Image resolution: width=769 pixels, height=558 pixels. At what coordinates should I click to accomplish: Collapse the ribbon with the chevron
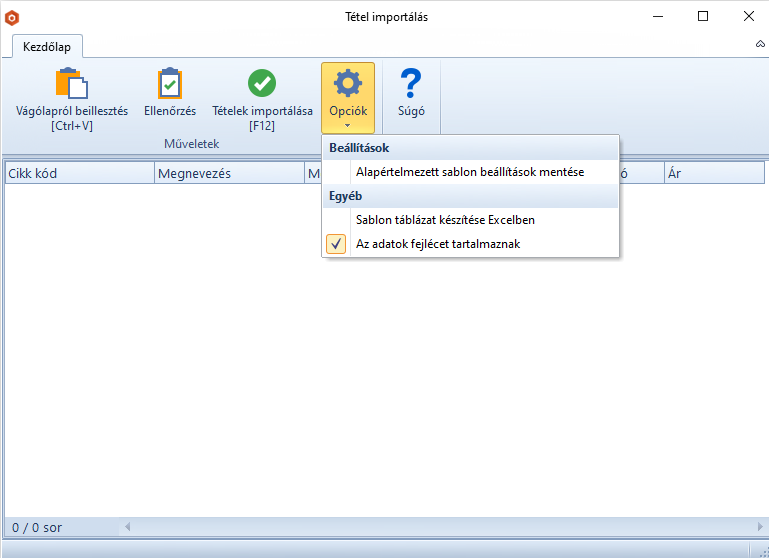[759, 45]
